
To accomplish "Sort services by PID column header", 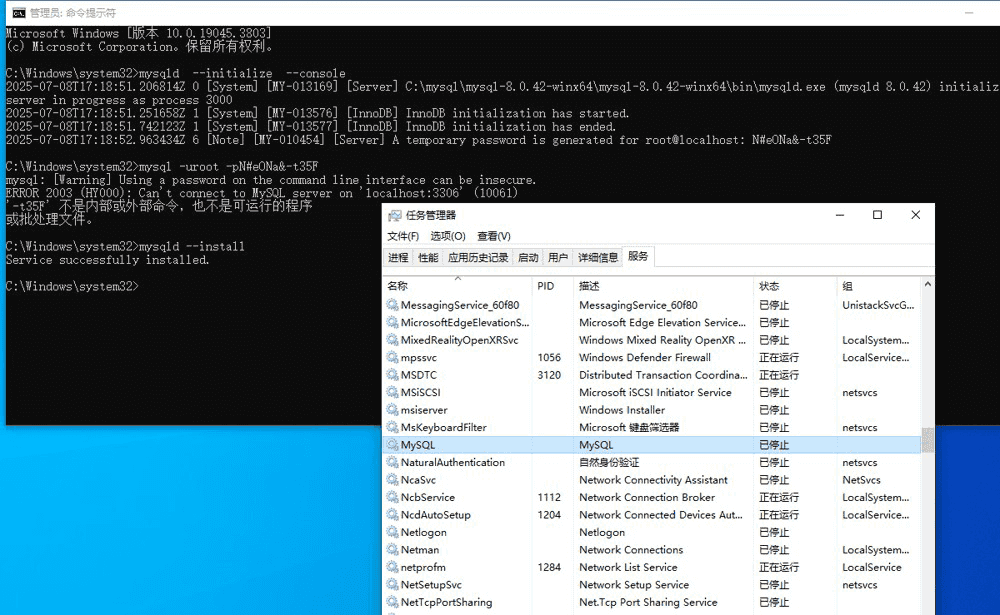I will [553, 286].
